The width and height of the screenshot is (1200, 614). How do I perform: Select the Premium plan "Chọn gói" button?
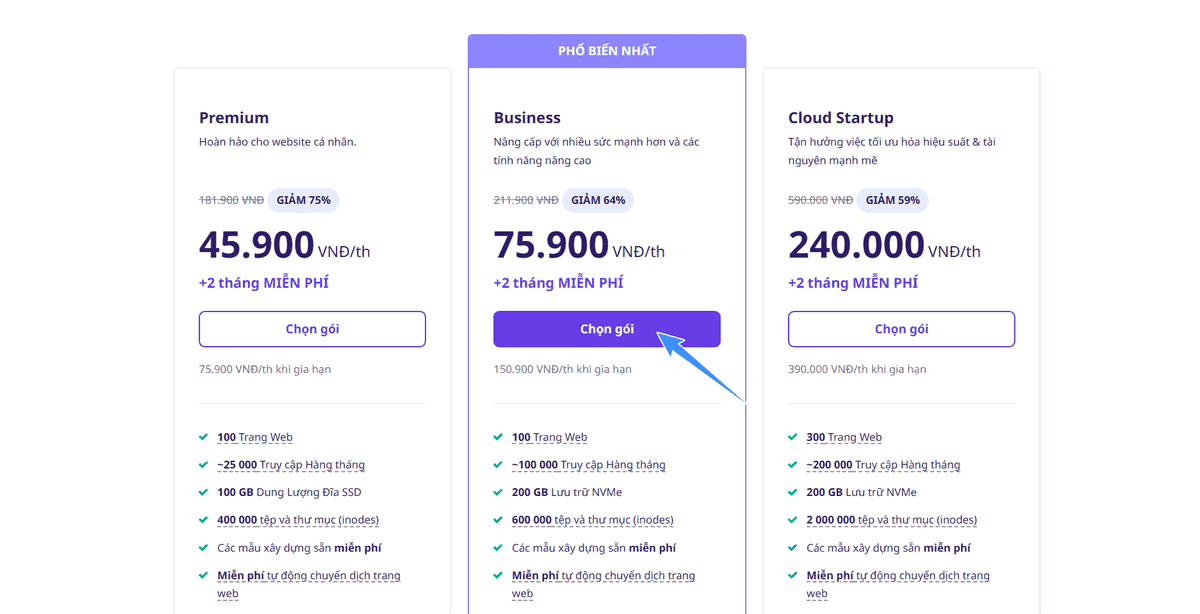tap(312, 329)
